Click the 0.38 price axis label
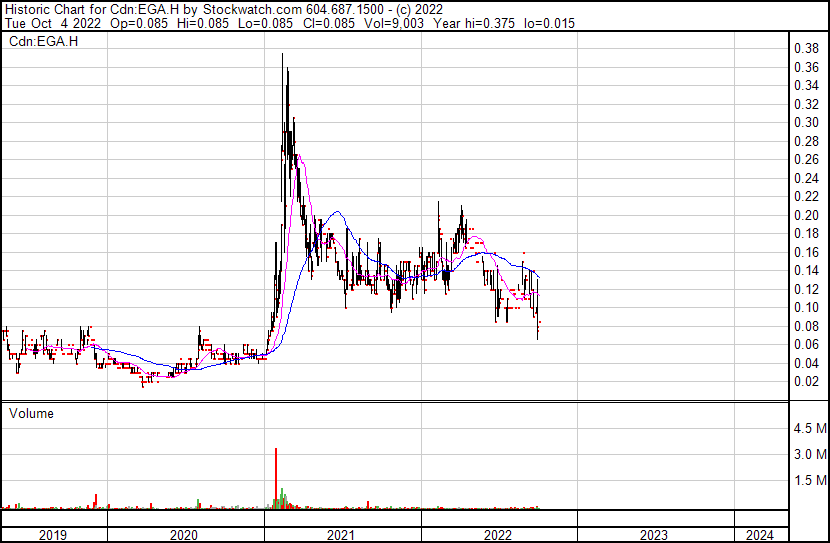830x543 pixels. [x=806, y=48]
